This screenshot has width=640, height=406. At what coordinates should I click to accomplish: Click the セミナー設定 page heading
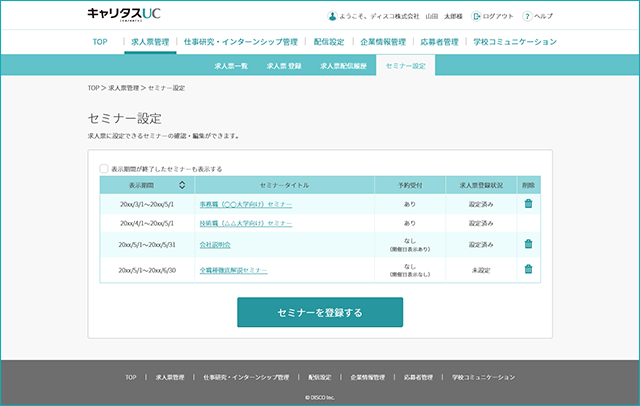point(125,118)
